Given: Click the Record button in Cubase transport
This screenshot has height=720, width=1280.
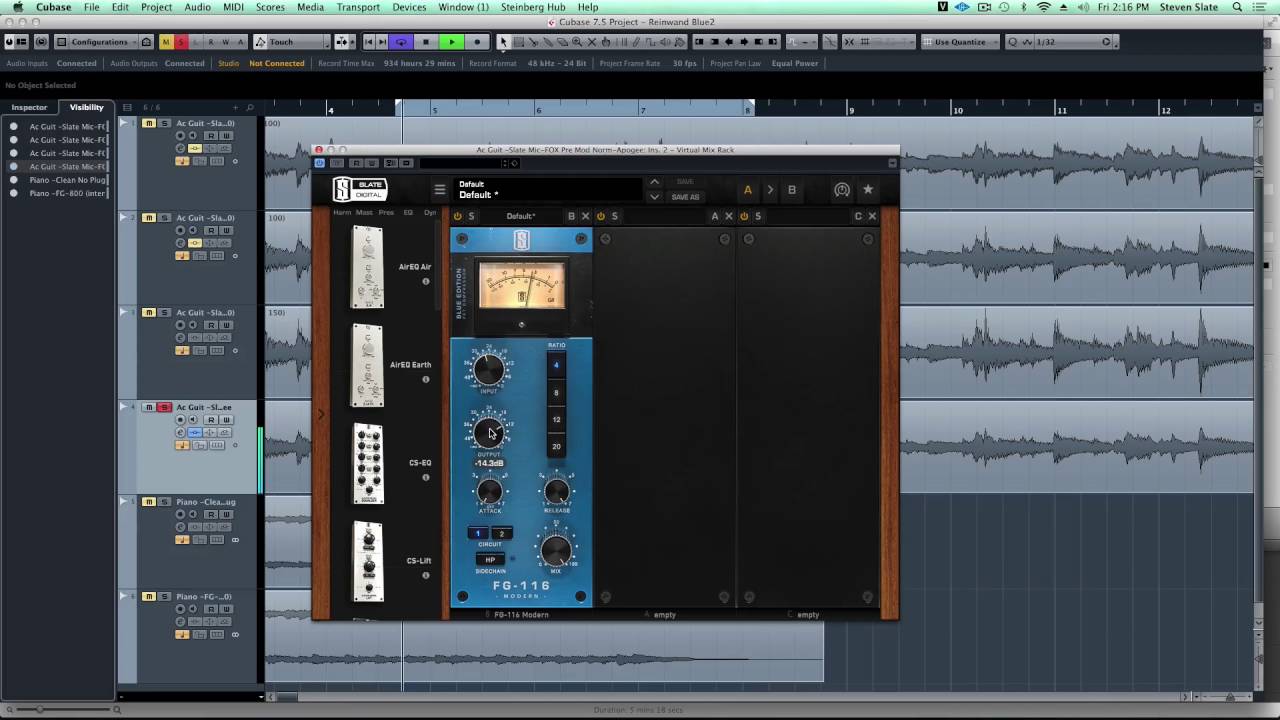Looking at the screenshot, I should pos(477,42).
